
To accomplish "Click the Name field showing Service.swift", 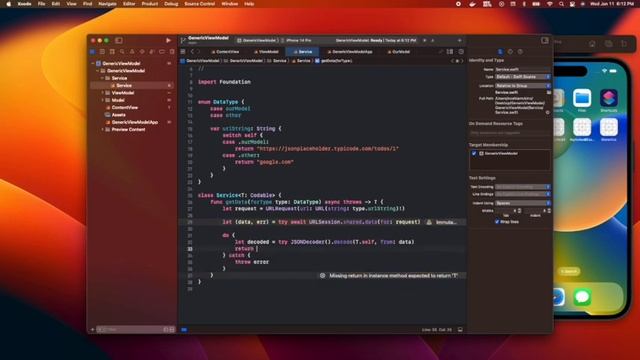I will coord(522,69).
